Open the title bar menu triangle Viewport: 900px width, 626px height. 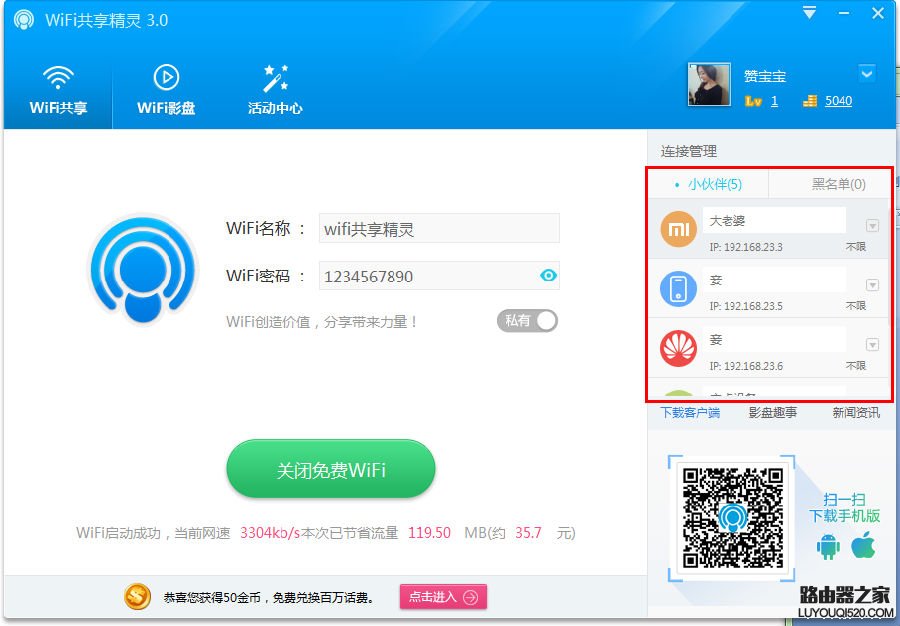click(x=809, y=13)
